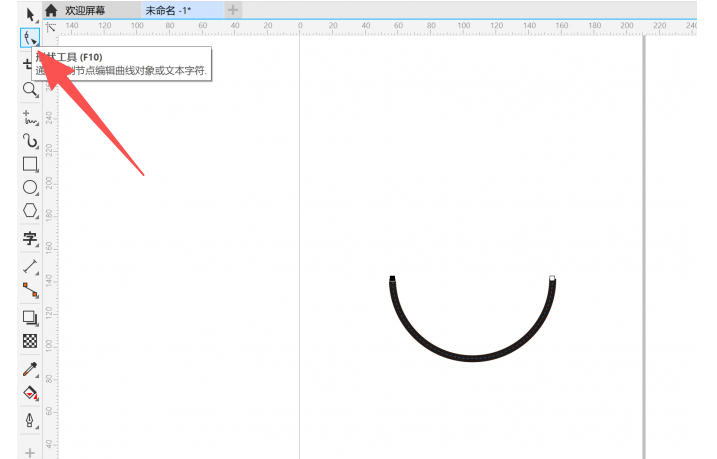
Task: Pick the Transparency checkerboard tool
Action: [30, 341]
